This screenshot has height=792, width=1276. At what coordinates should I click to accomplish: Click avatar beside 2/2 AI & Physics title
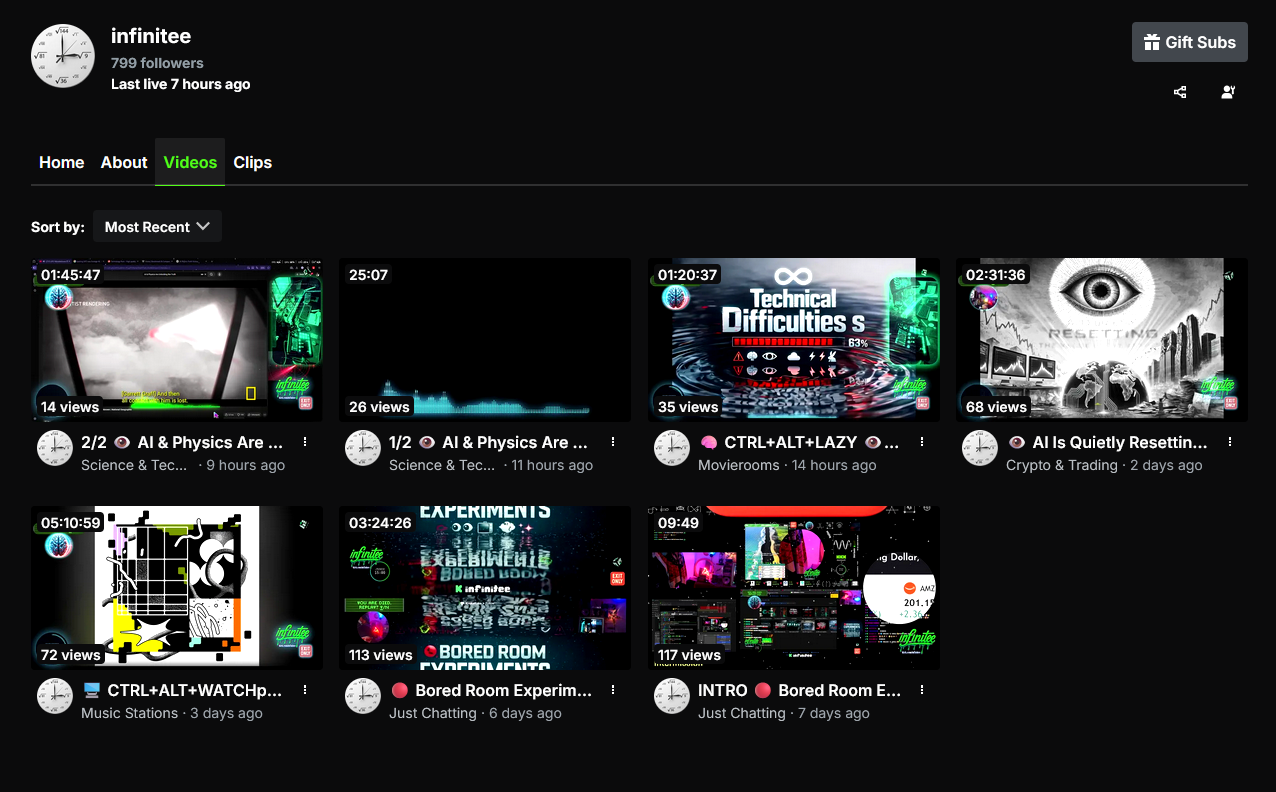point(55,448)
